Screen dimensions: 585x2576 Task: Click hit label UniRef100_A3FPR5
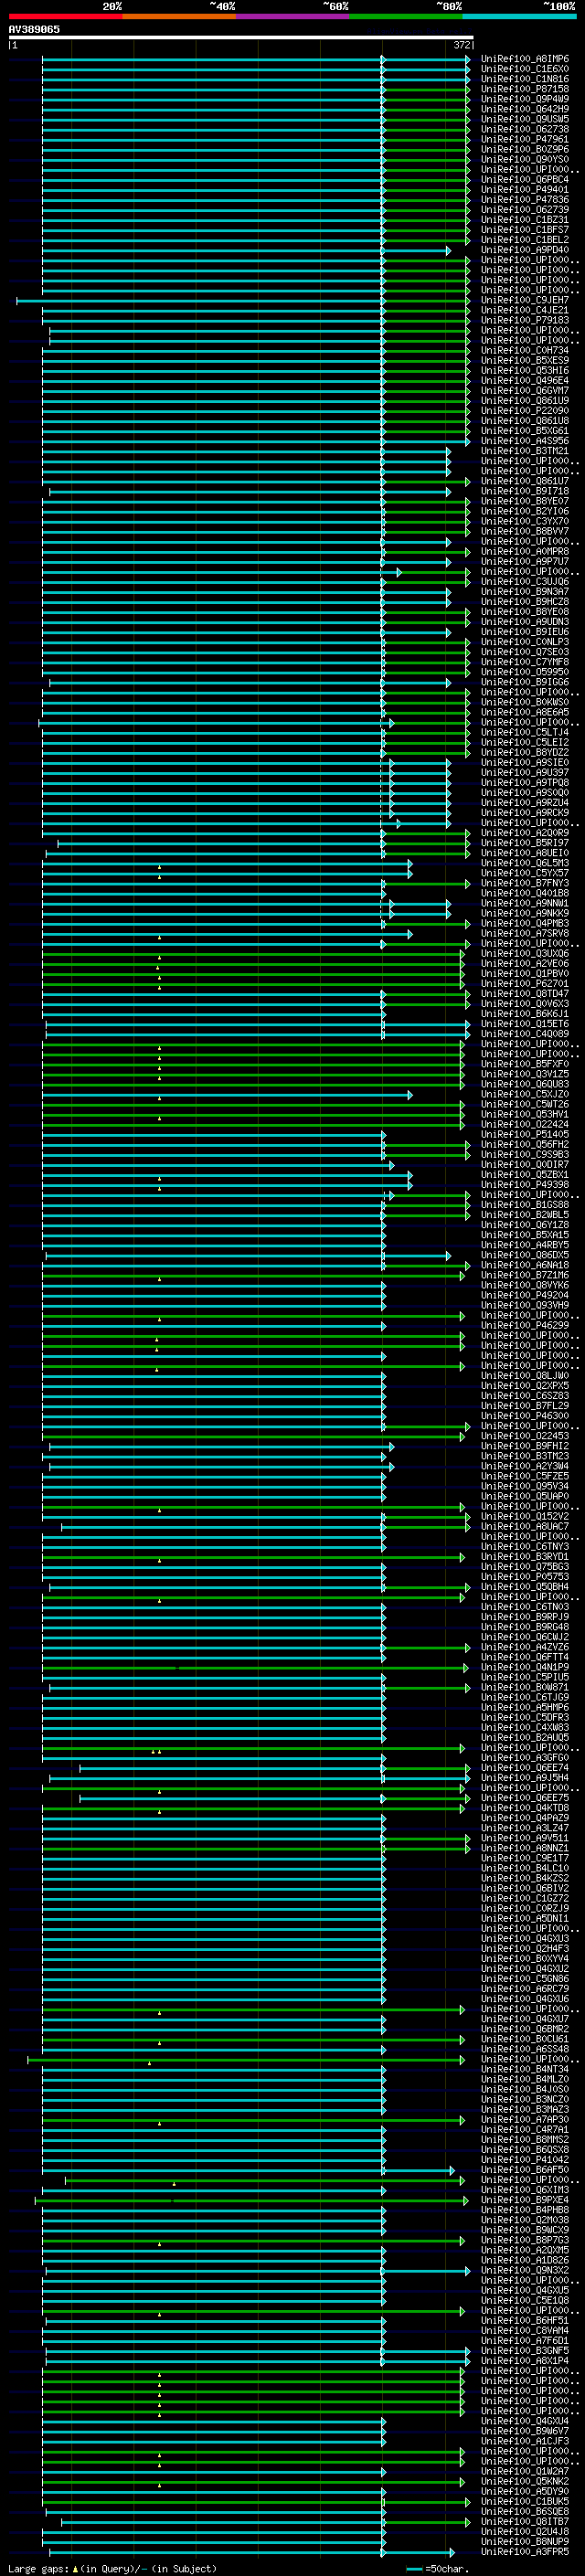click(x=524, y=2552)
